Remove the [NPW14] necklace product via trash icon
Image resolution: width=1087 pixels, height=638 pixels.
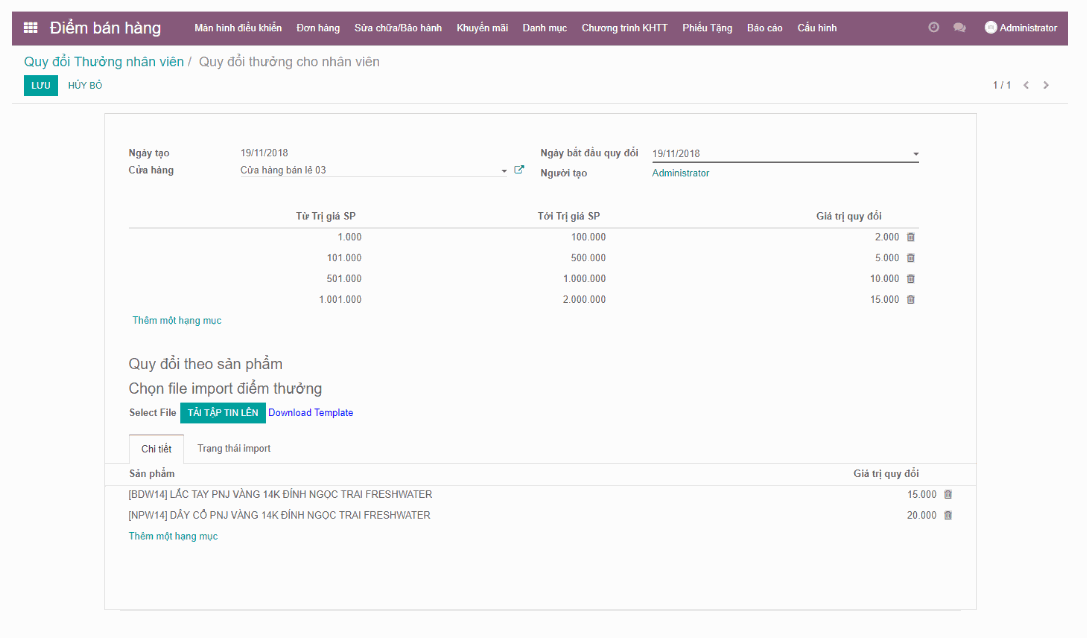947,515
